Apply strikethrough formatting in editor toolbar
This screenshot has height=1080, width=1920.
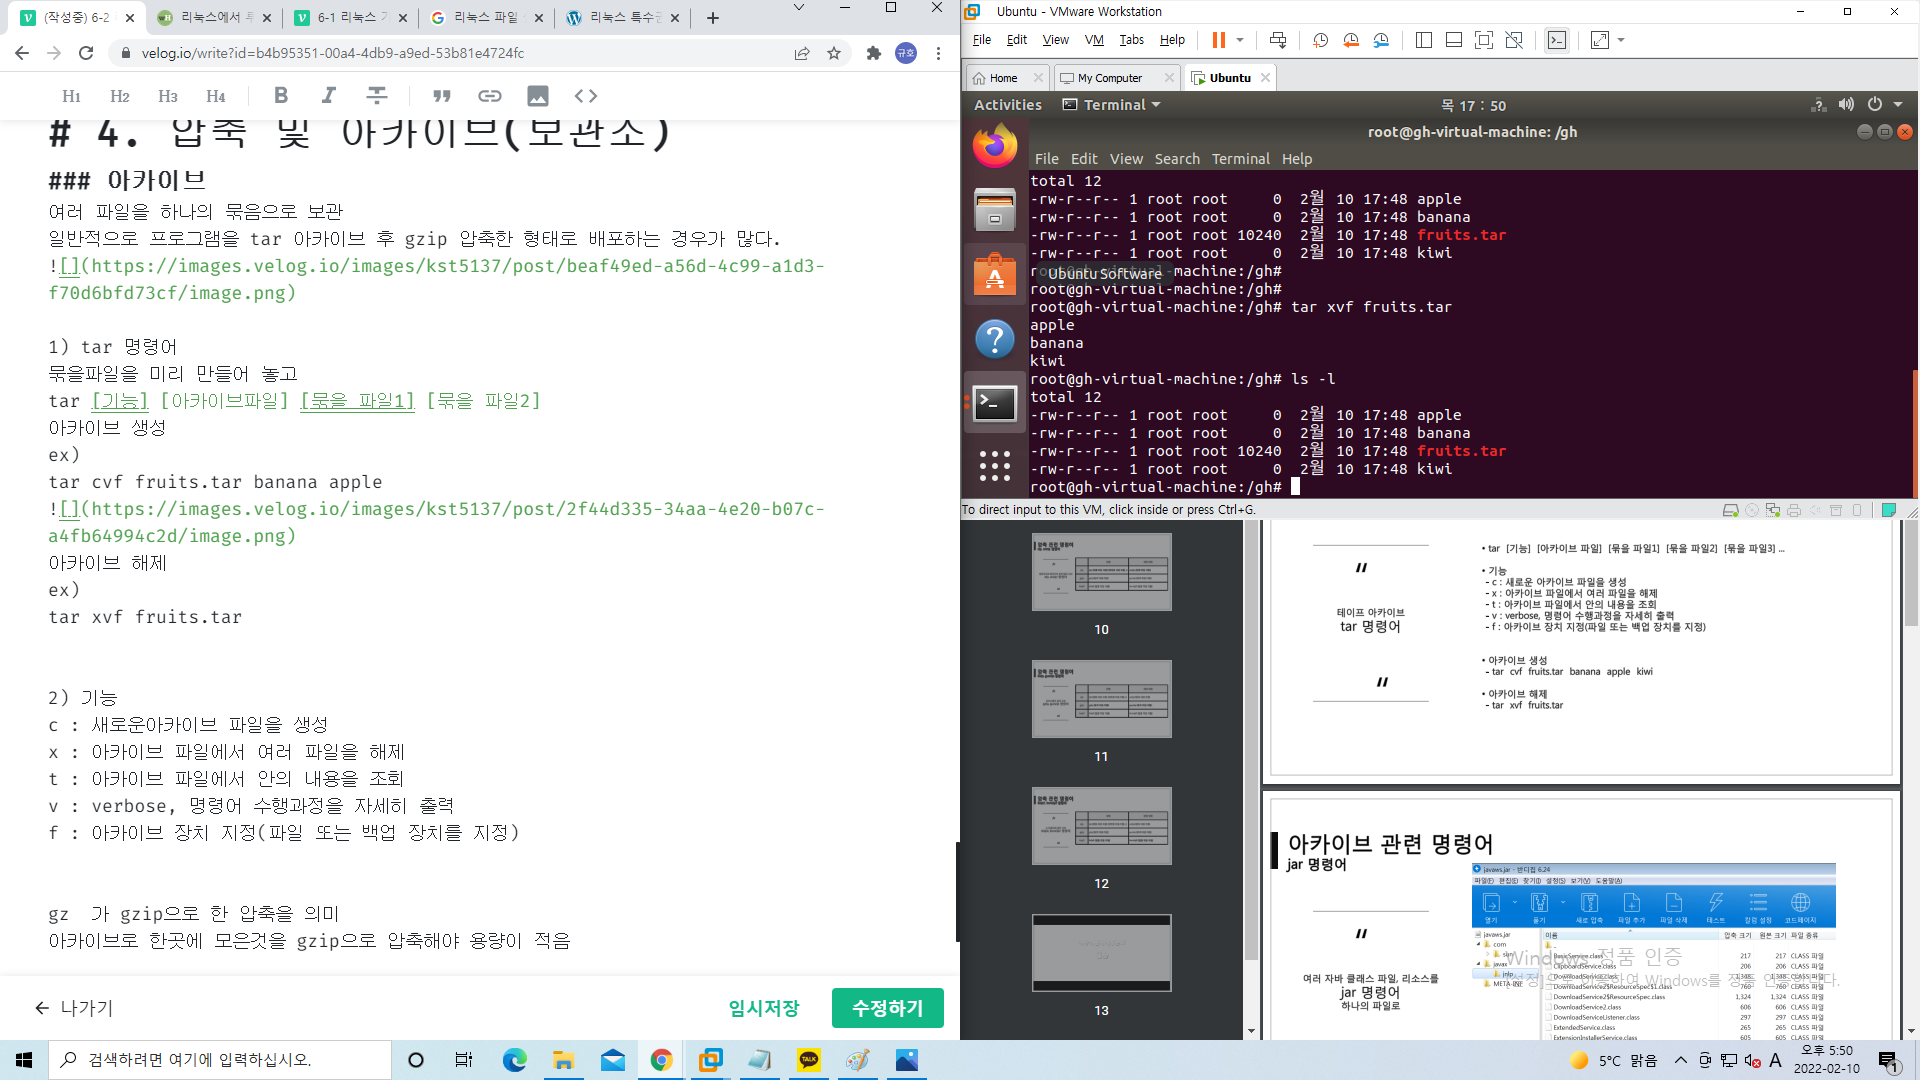pos(377,96)
